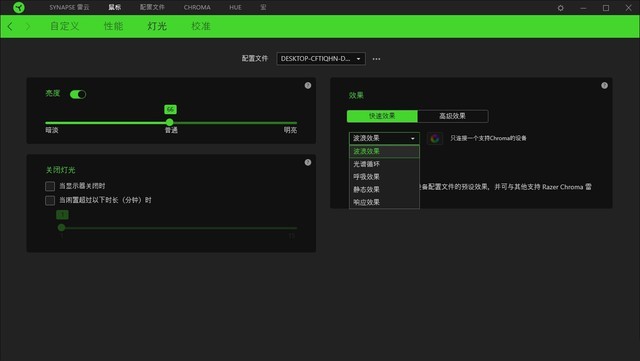The height and width of the screenshot is (361, 640).
Task: Check the idle time 当闲置超过 checkbox
Action: pyautogui.click(x=50, y=201)
